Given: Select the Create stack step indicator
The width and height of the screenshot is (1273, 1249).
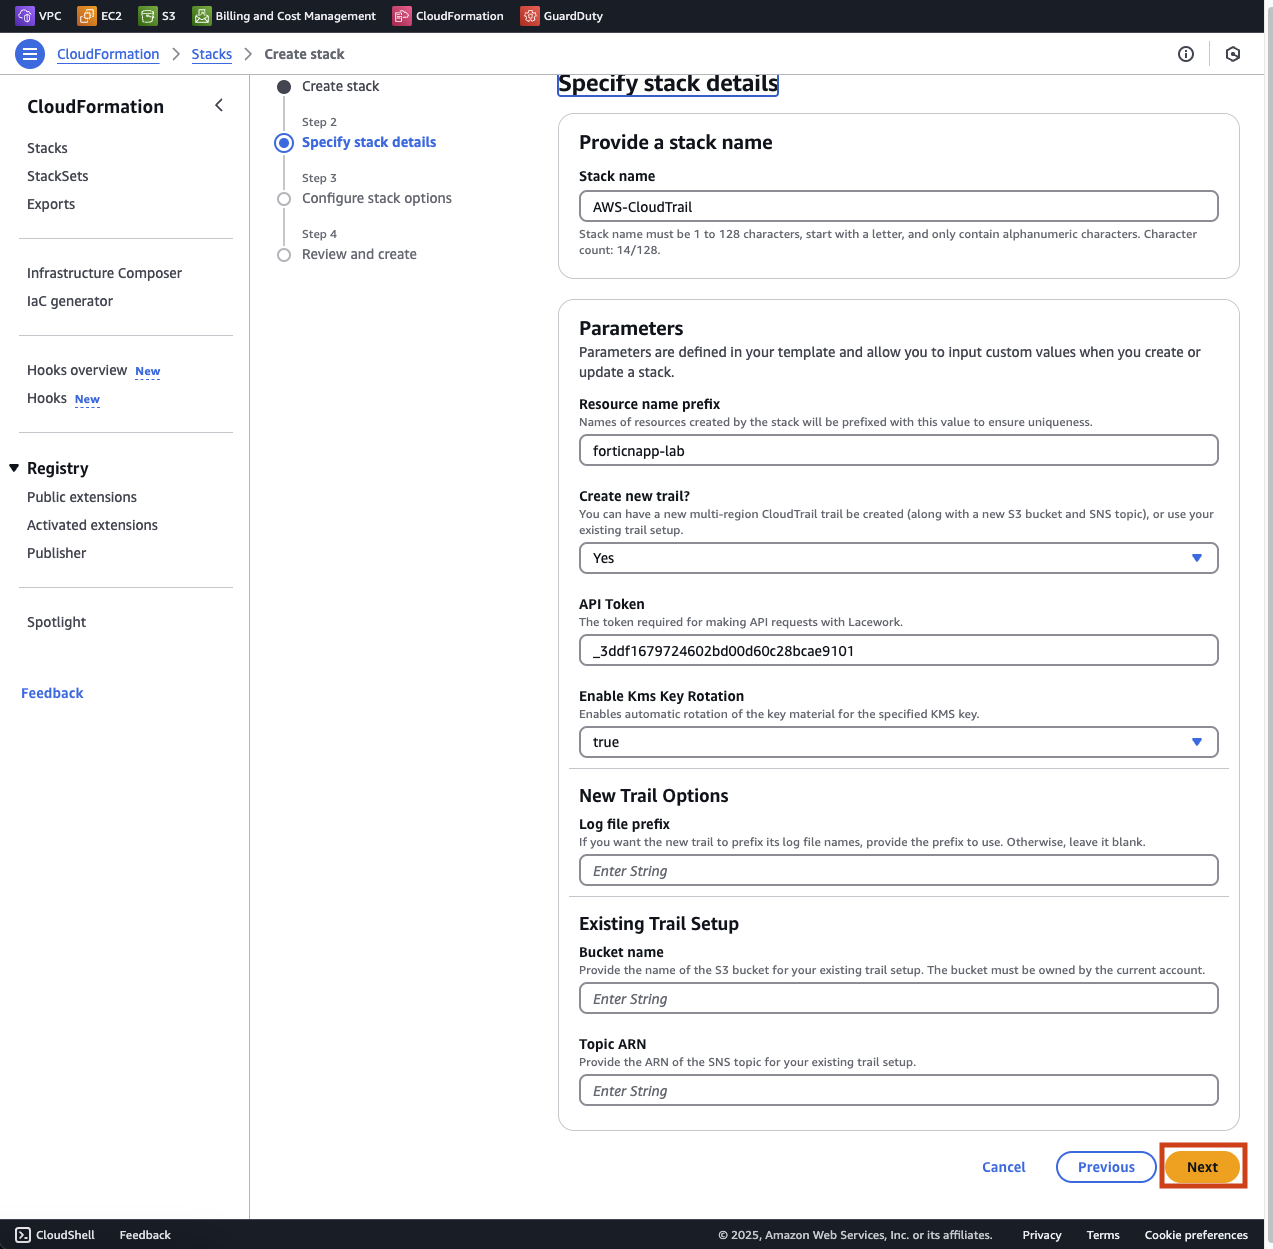Looking at the screenshot, I should click(284, 87).
